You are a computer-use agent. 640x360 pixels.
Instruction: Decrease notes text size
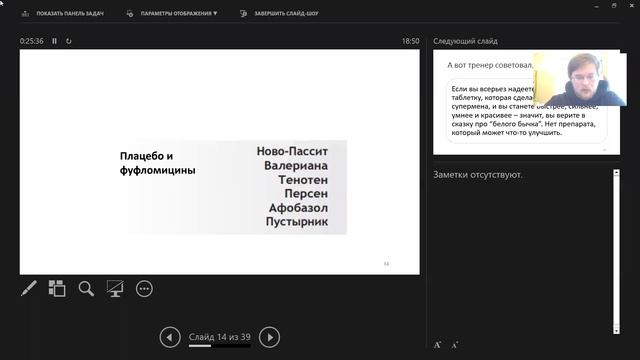click(x=455, y=345)
